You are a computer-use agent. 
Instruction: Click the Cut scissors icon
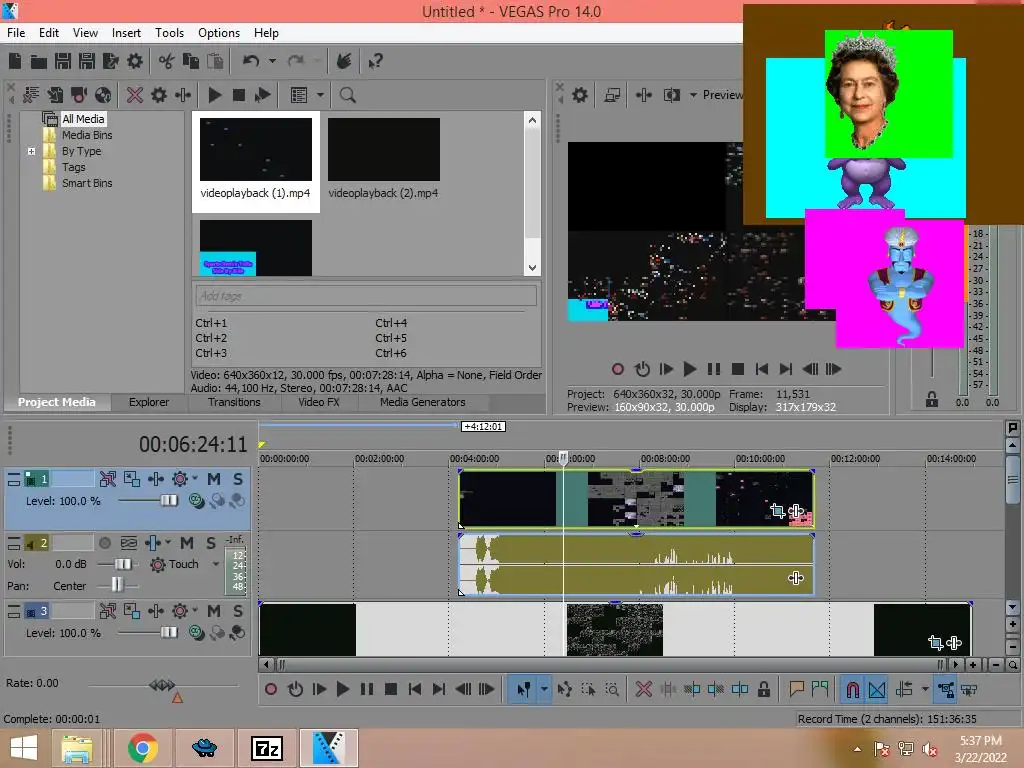tap(167, 61)
